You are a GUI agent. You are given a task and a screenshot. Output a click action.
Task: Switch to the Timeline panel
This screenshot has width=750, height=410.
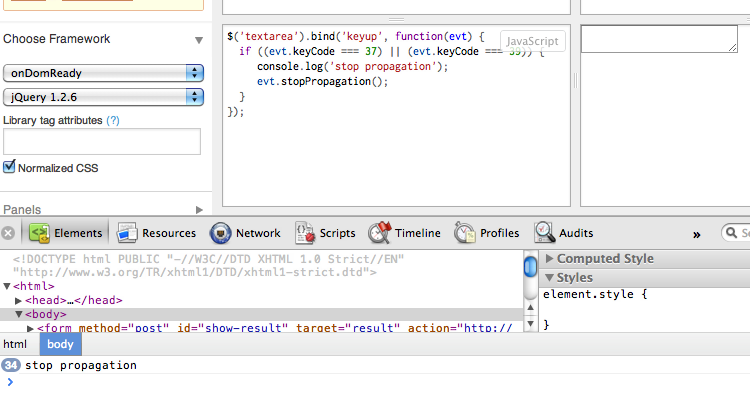pos(405,233)
